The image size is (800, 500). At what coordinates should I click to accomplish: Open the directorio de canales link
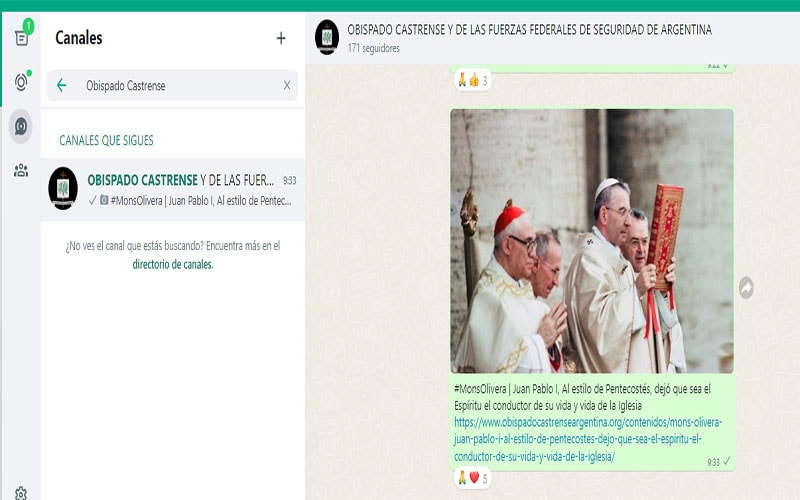(172, 264)
